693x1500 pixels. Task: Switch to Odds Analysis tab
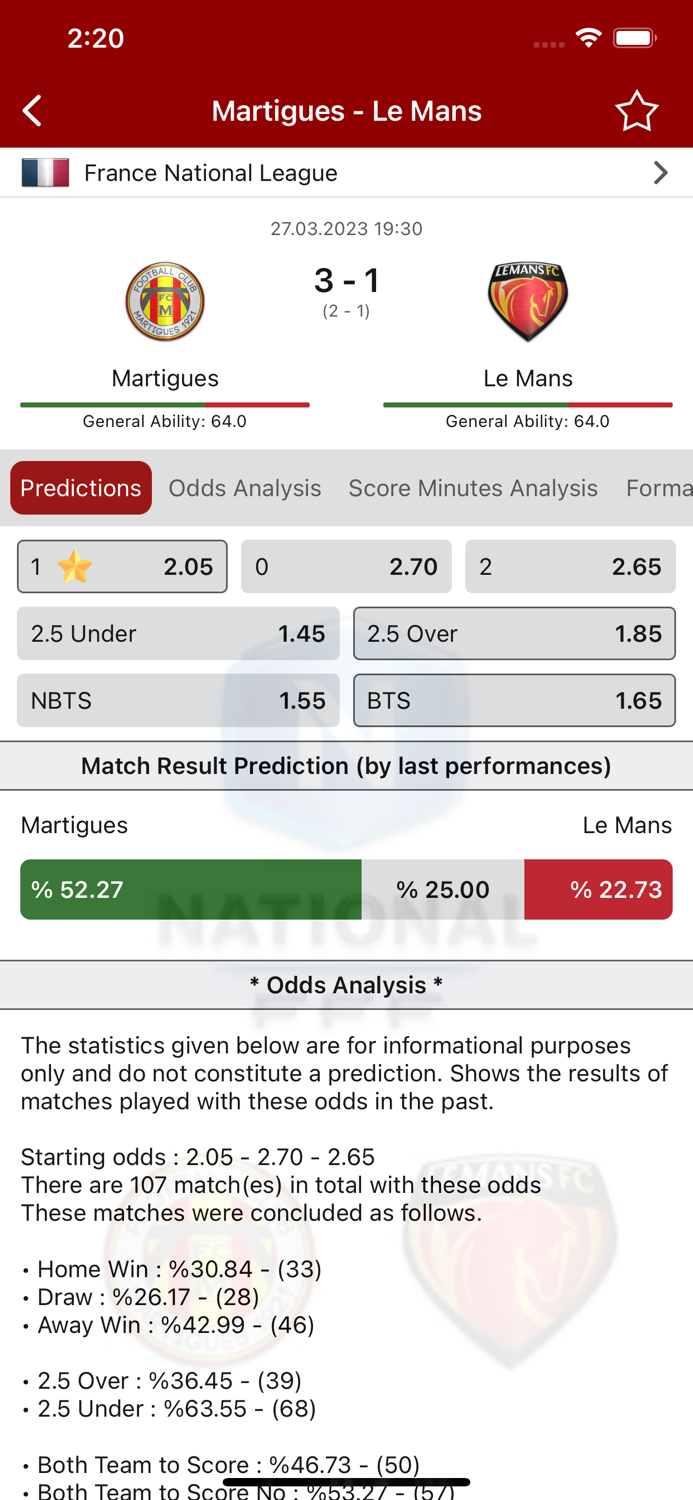coord(245,488)
